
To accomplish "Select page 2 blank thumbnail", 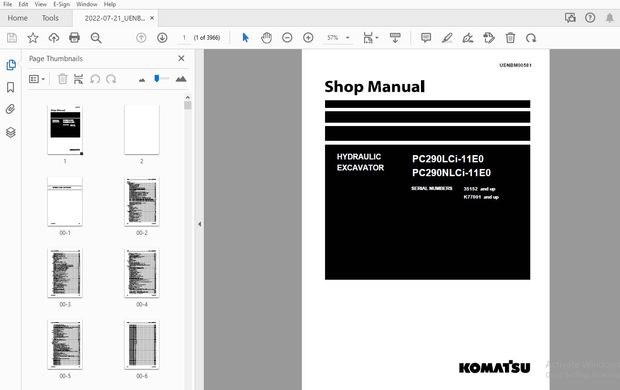I will pos(142,129).
